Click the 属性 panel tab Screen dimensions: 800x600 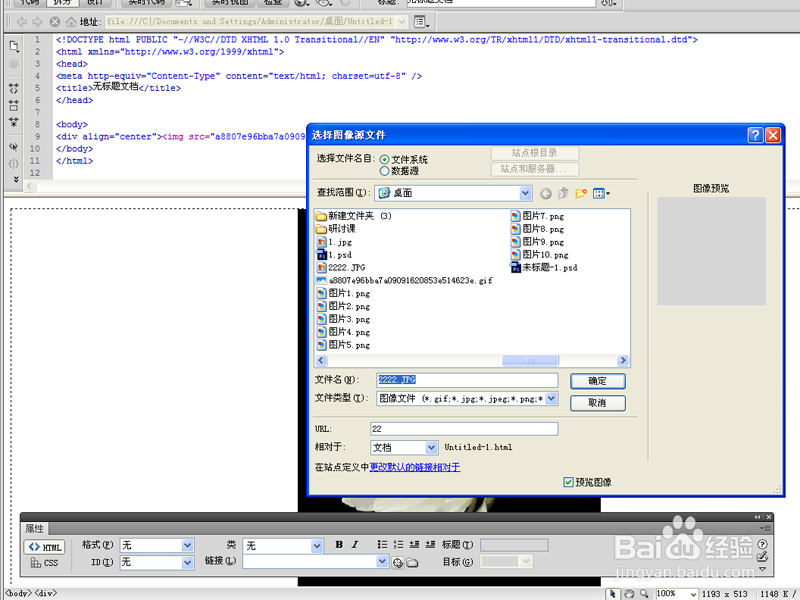(x=34, y=529)
